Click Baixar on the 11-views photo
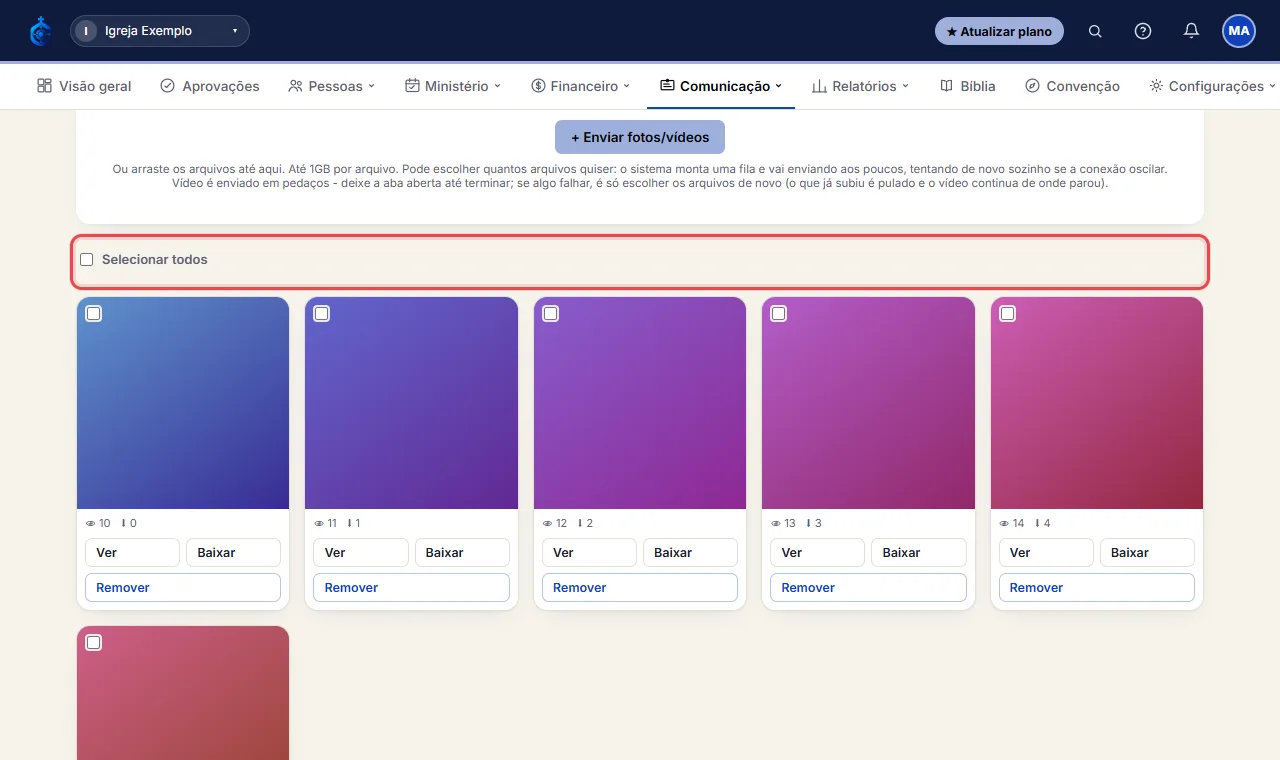Screen dimensions: 1280x760 pos(462,552)
